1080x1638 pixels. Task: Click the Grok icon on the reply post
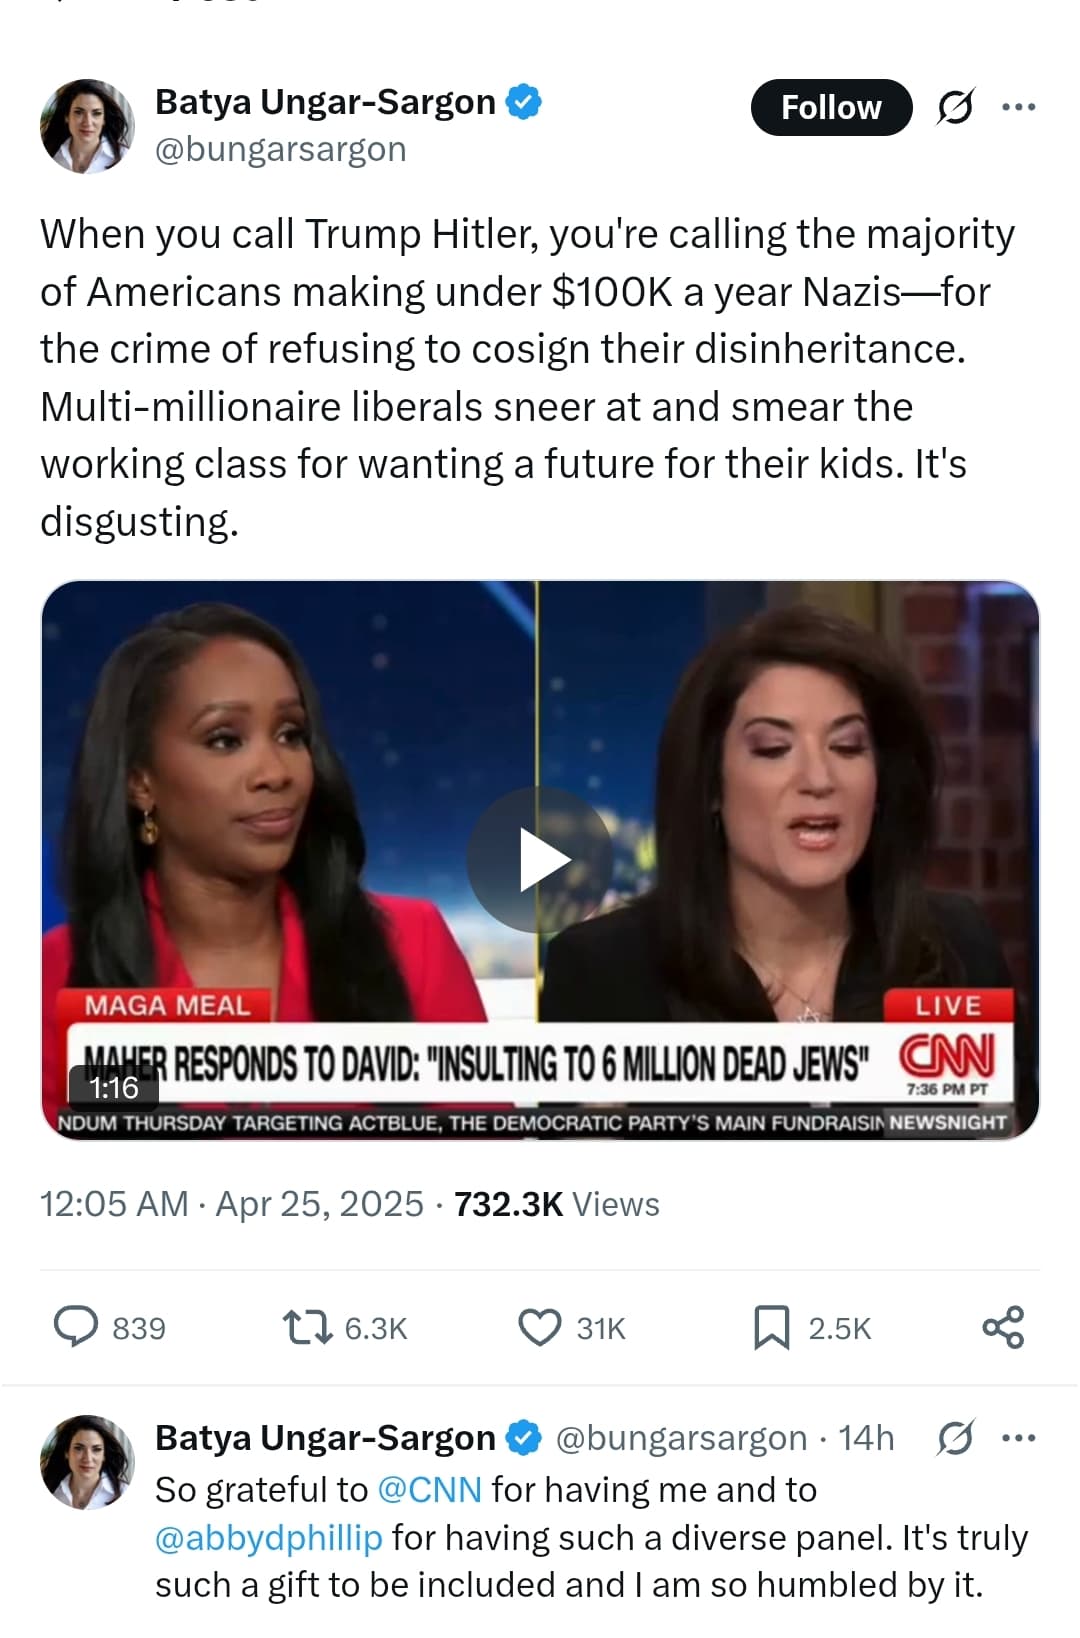click(955, 1438)
